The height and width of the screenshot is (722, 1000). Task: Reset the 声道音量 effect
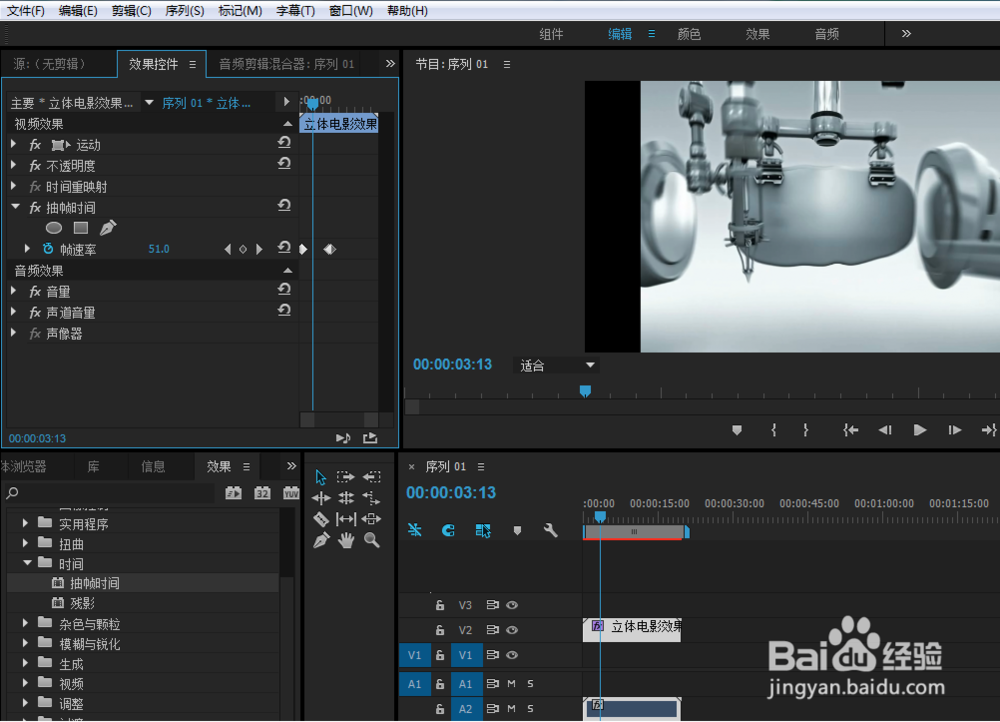click(284, 311)
